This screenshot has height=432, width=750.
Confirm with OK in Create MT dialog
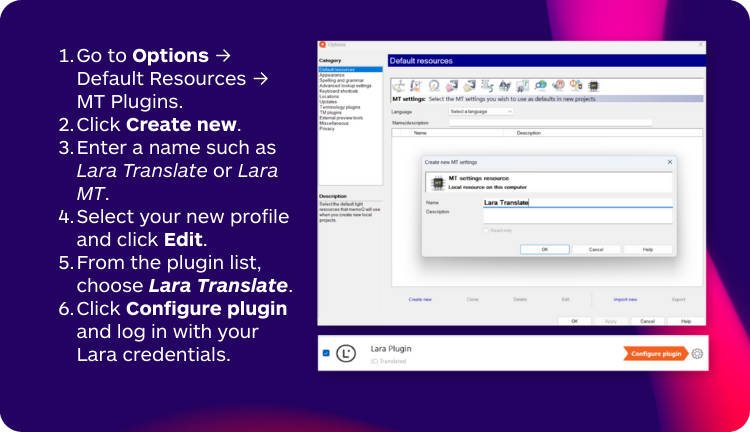click(x=545, y=249)
